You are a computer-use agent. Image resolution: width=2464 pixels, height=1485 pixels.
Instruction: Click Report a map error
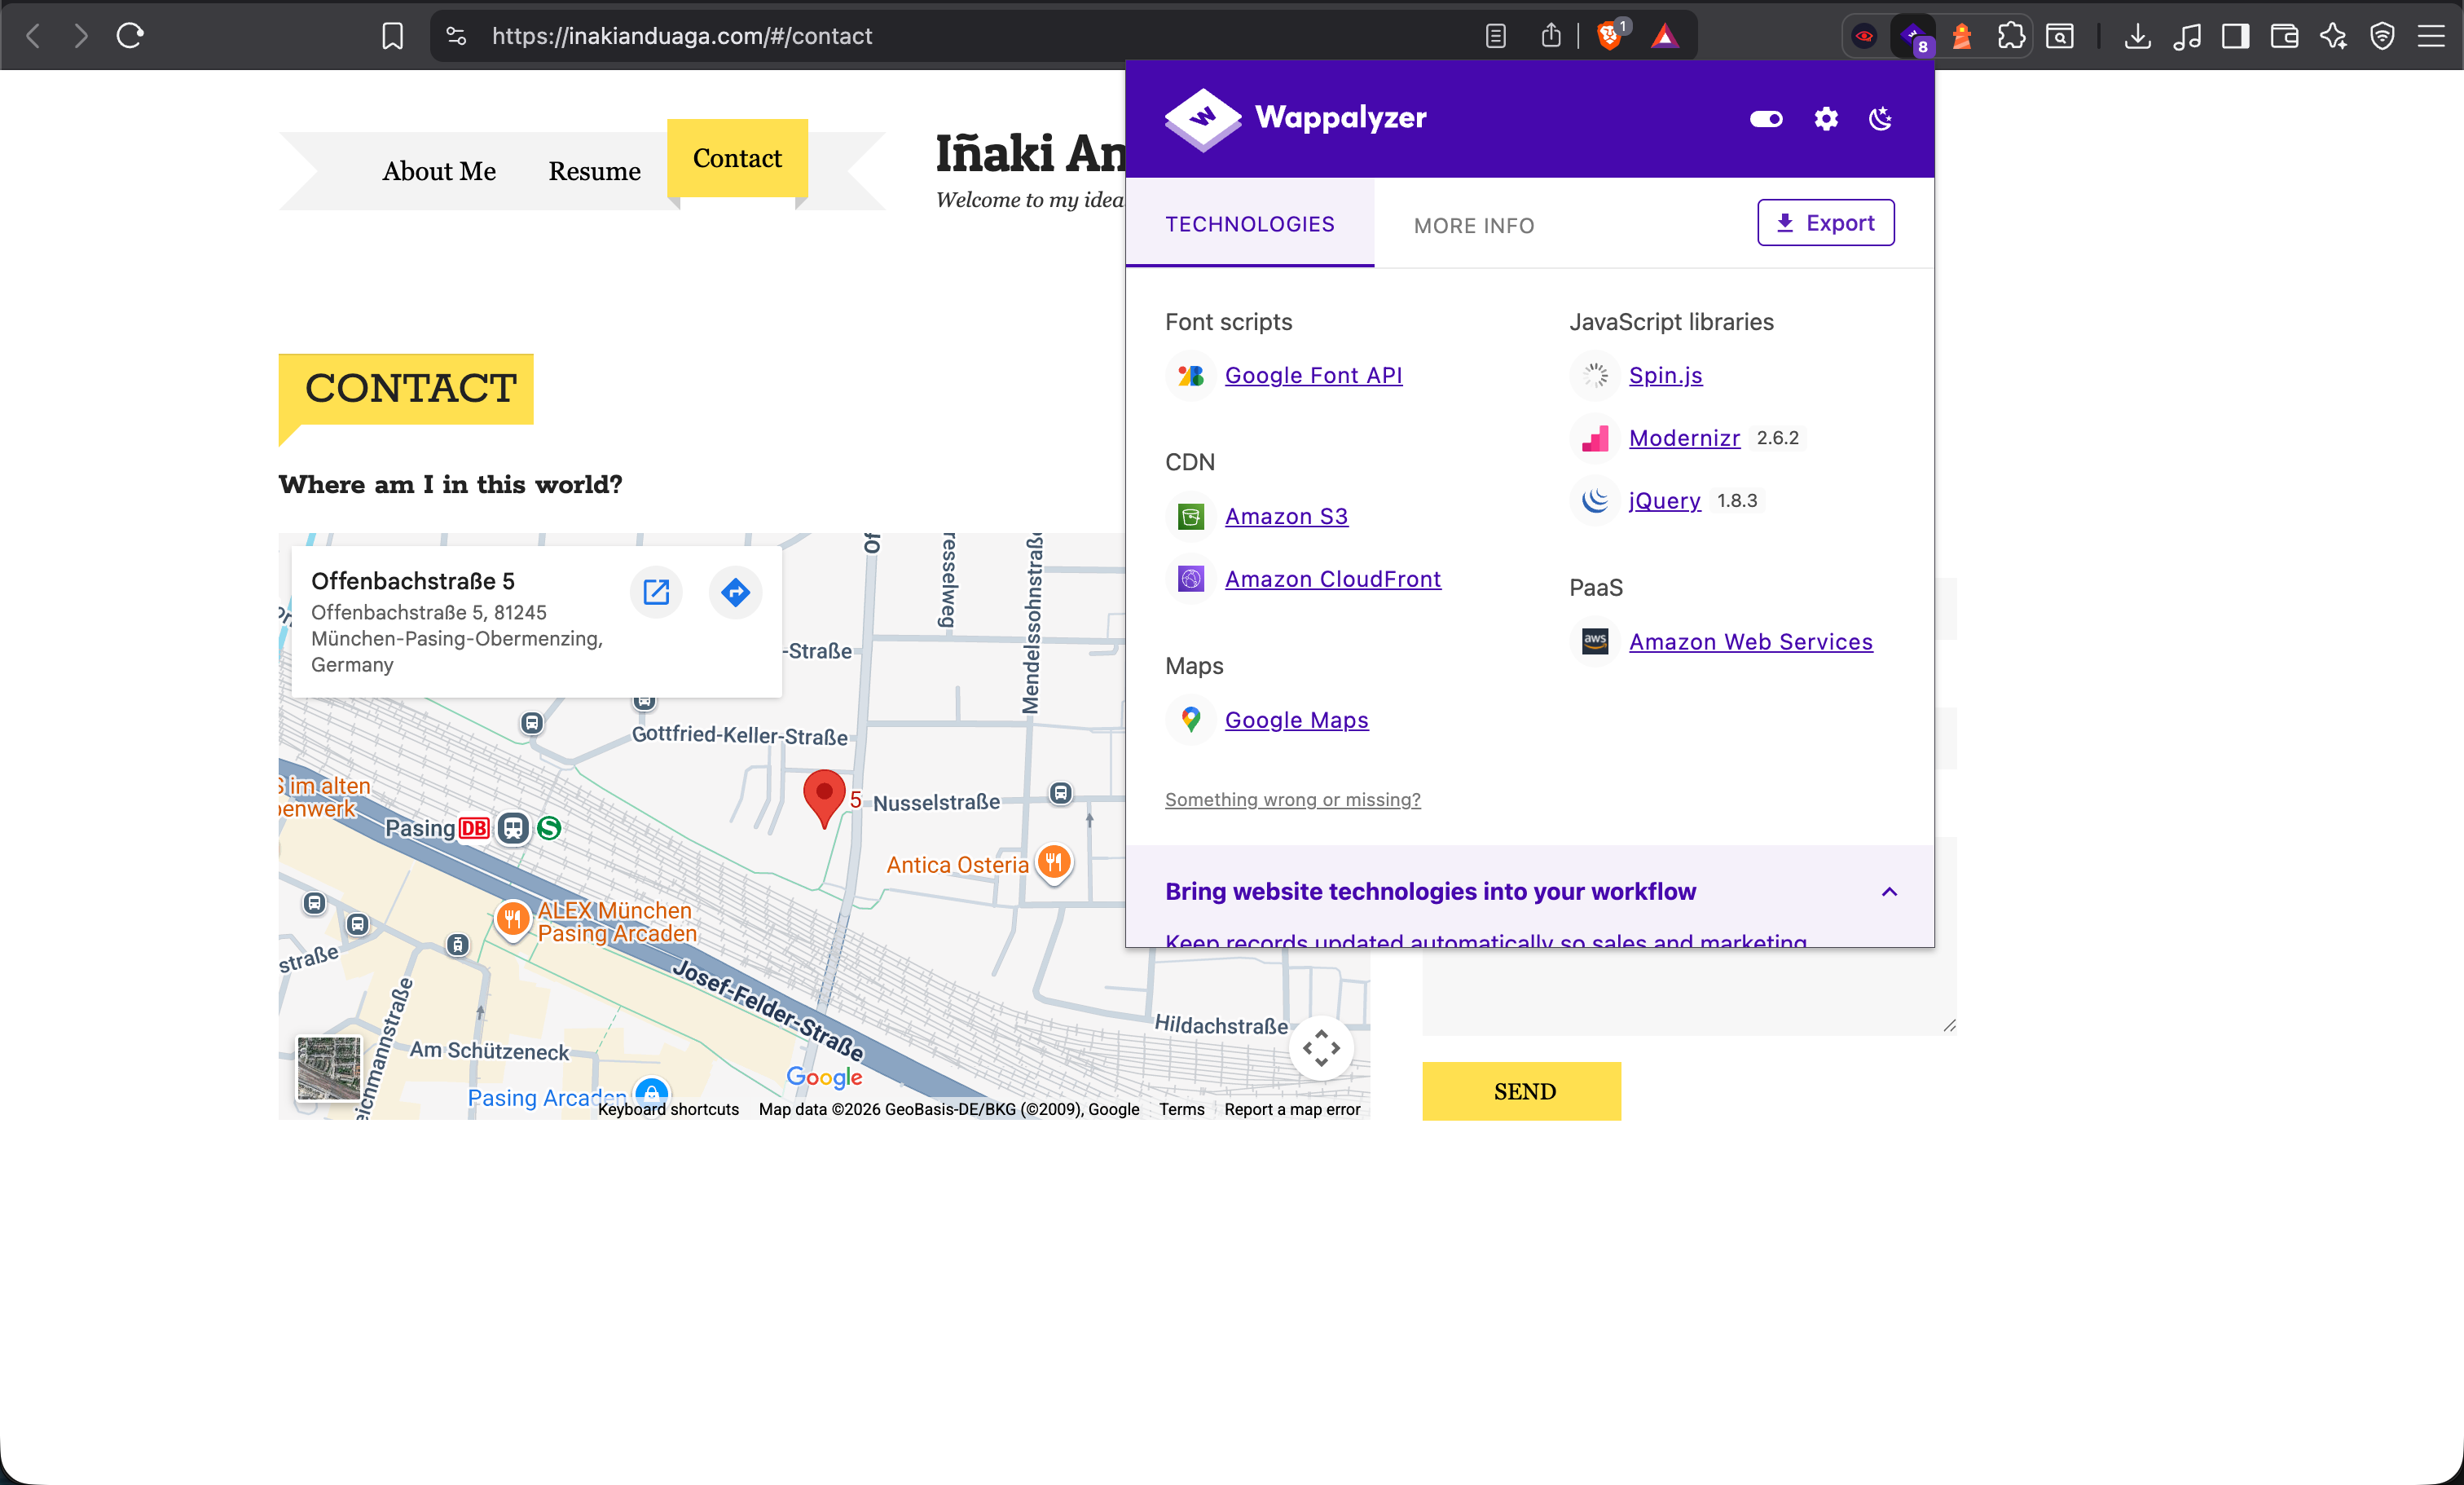click(x=1292, y=1109)
